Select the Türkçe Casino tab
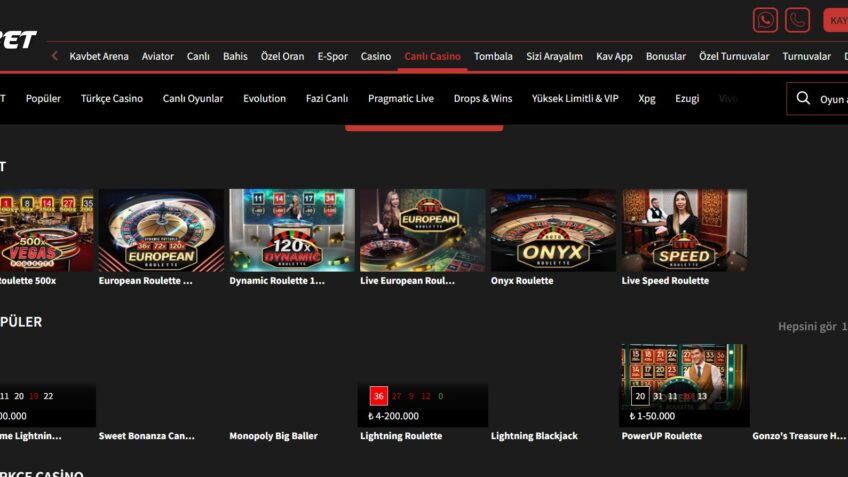The height and width of the screenshot is (477, 848). 111,99
